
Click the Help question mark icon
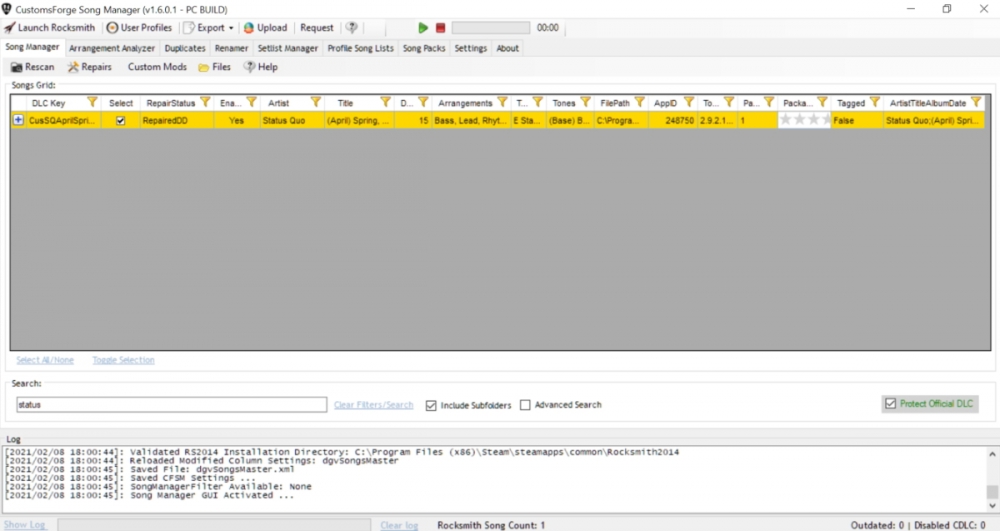(x=249, y=67)
